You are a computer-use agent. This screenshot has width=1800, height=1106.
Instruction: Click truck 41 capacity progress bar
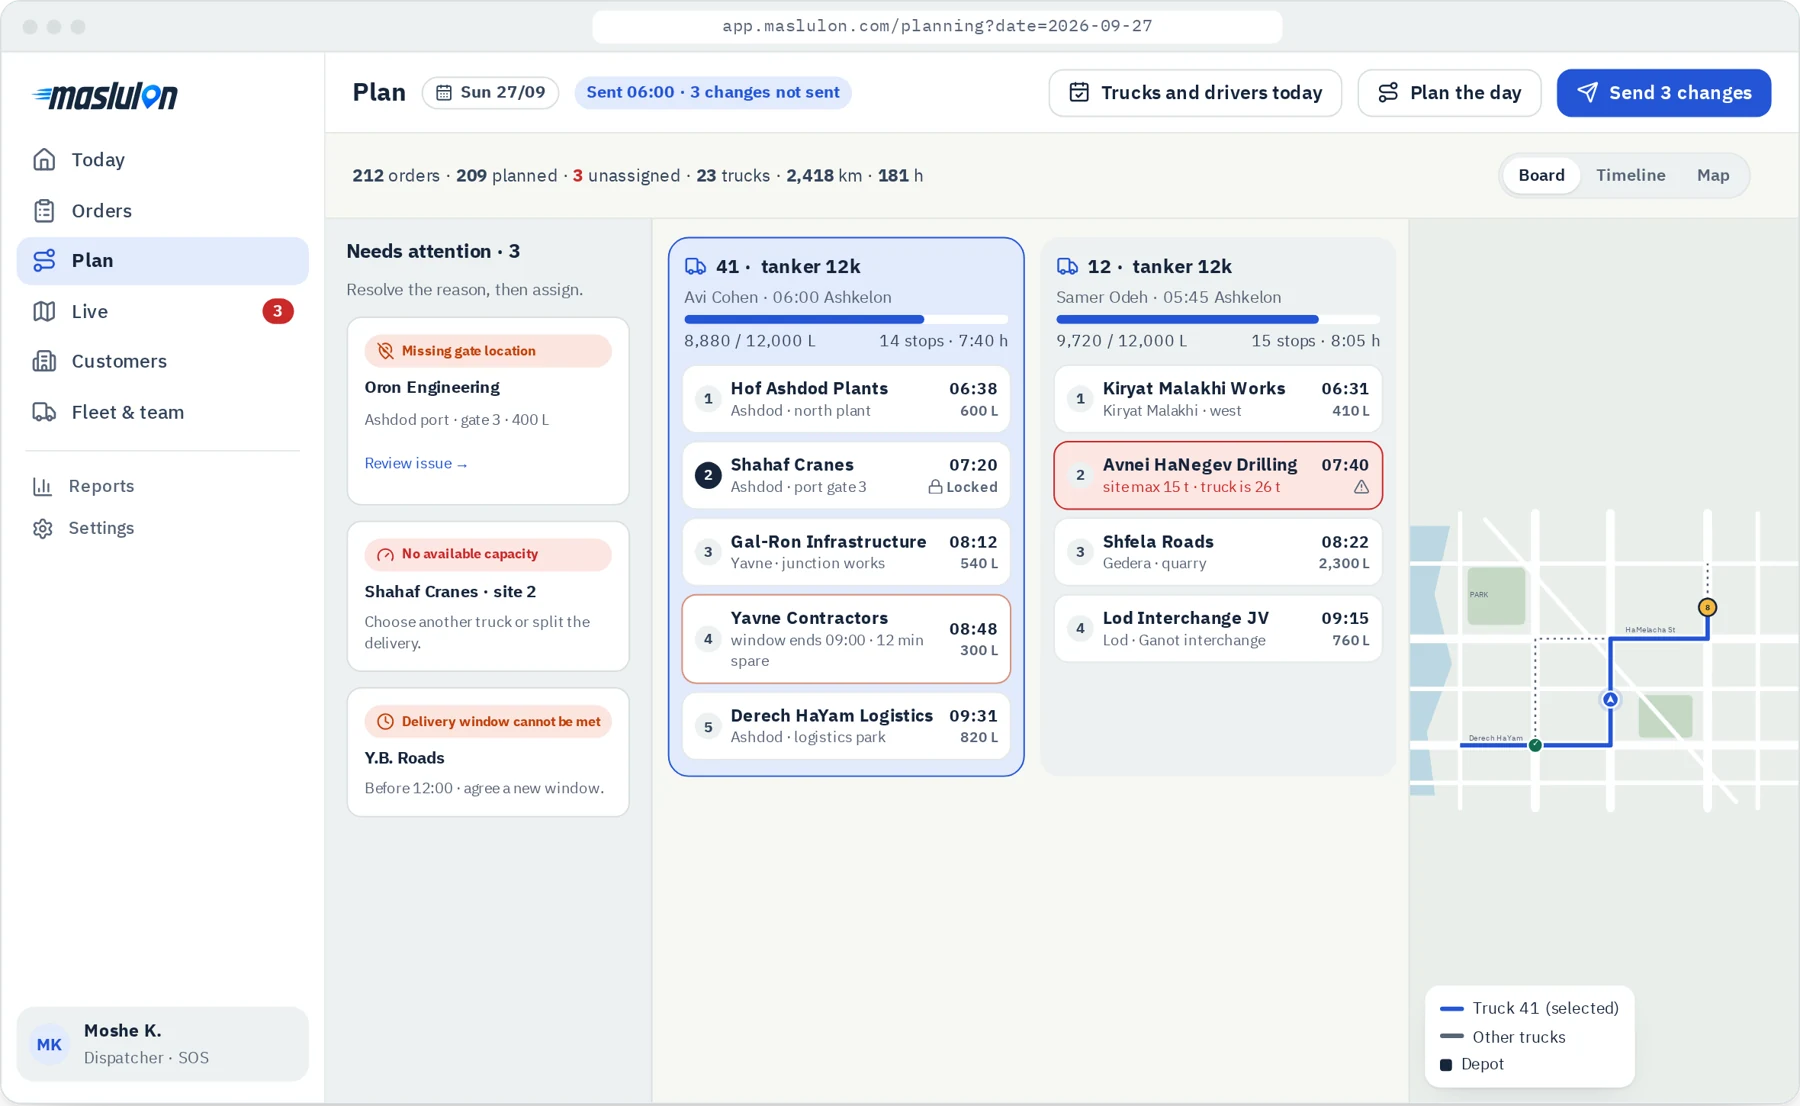[846, 320]
